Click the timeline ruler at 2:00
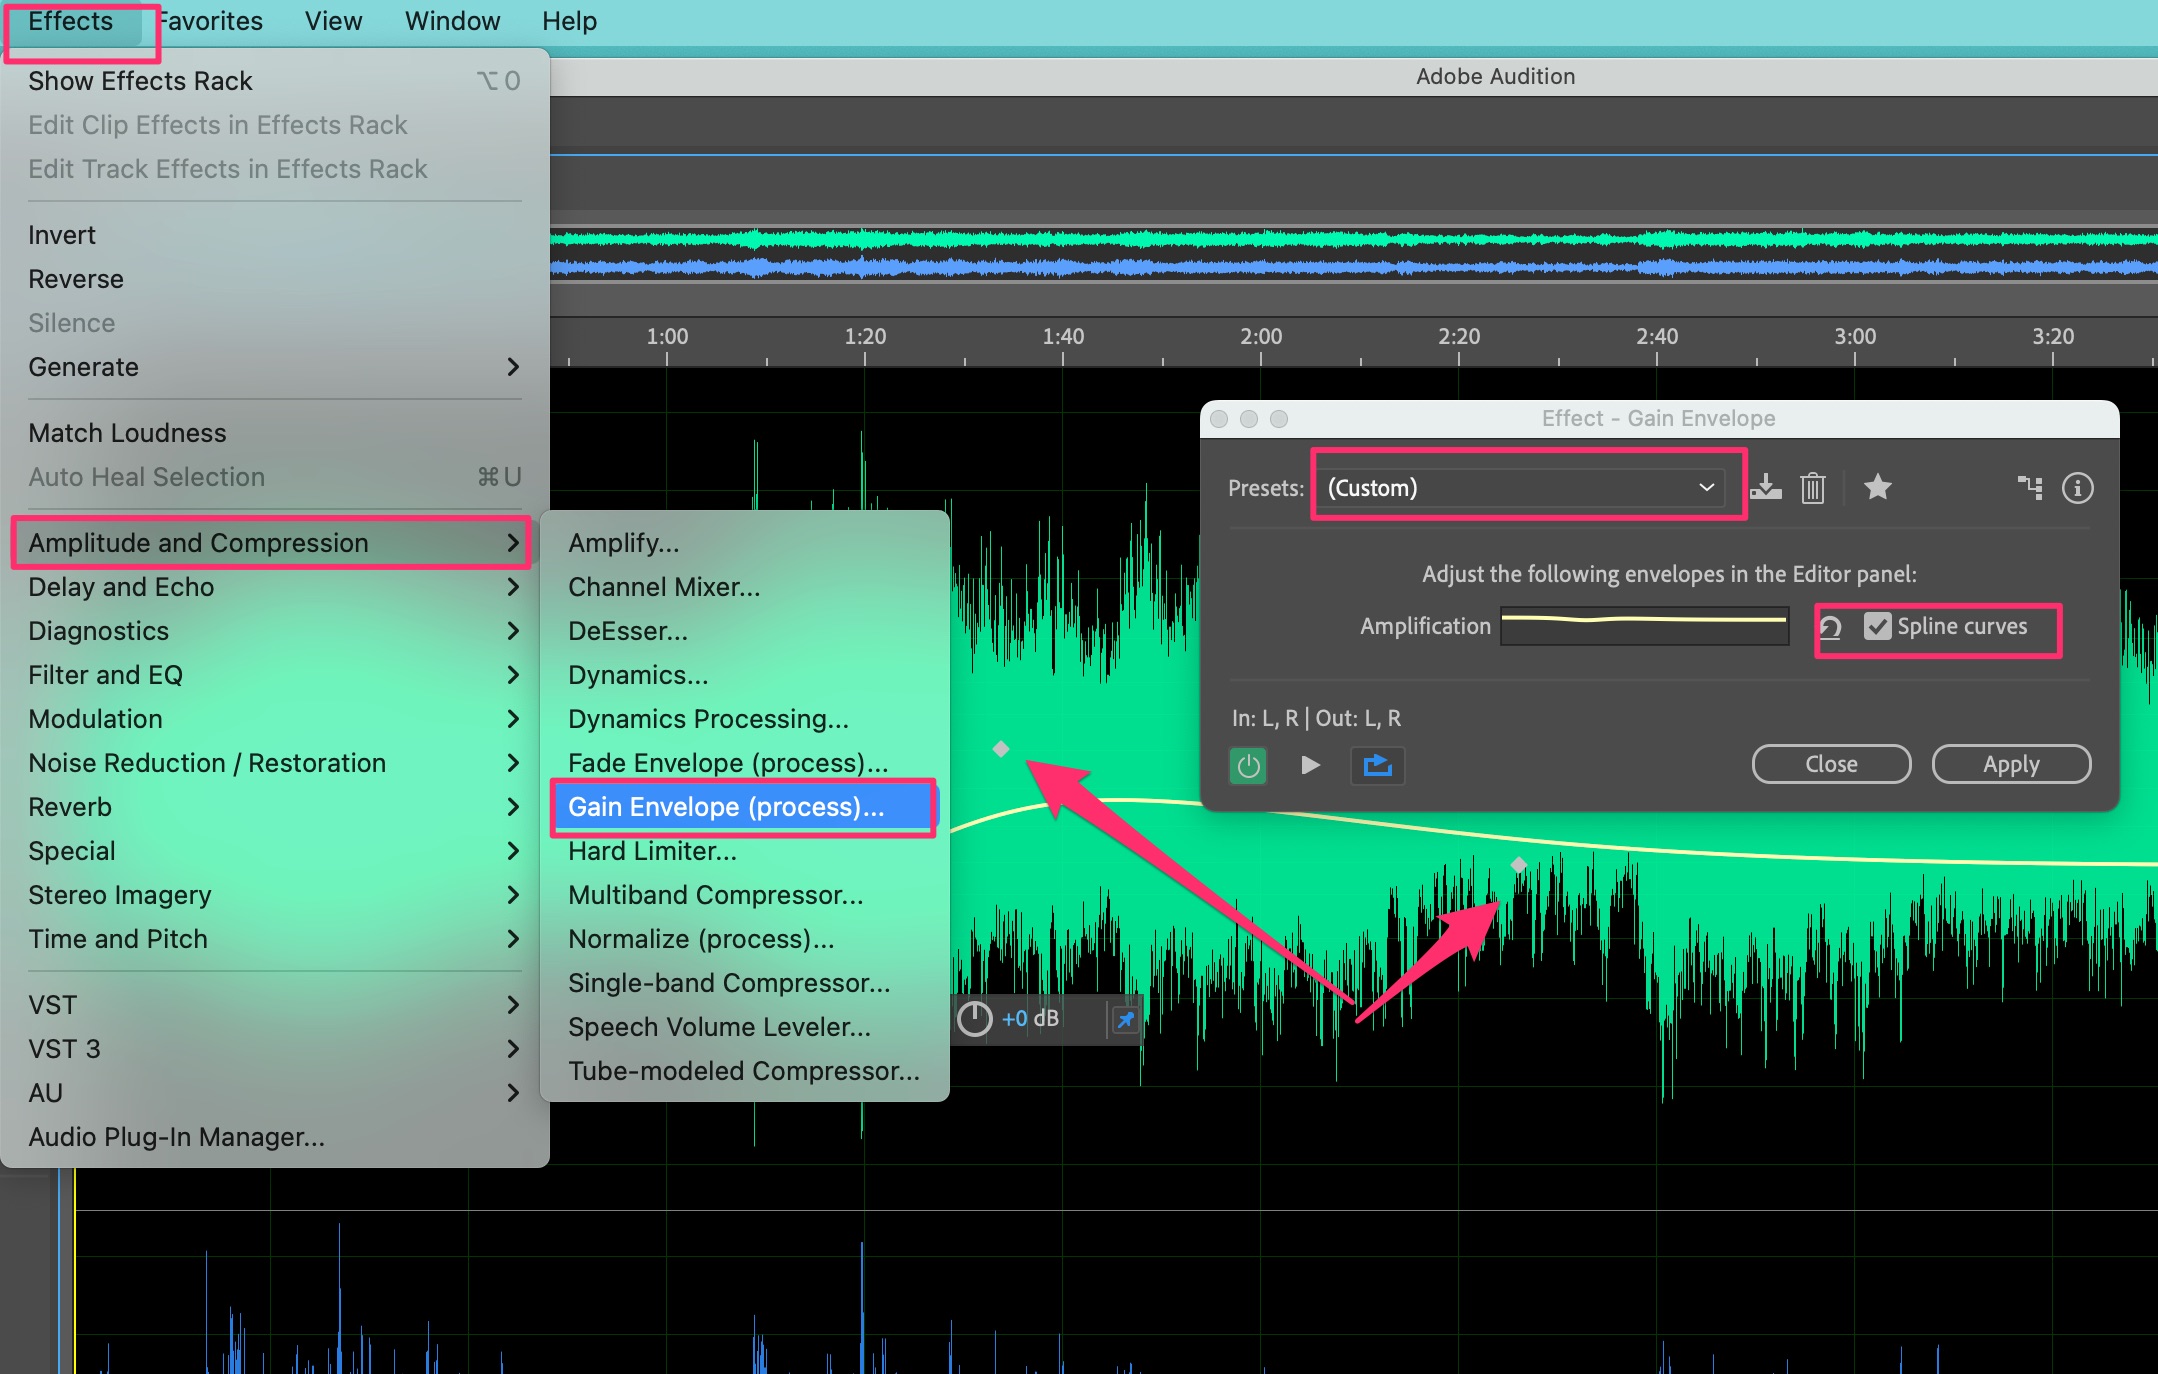 tap(1259, 336)
